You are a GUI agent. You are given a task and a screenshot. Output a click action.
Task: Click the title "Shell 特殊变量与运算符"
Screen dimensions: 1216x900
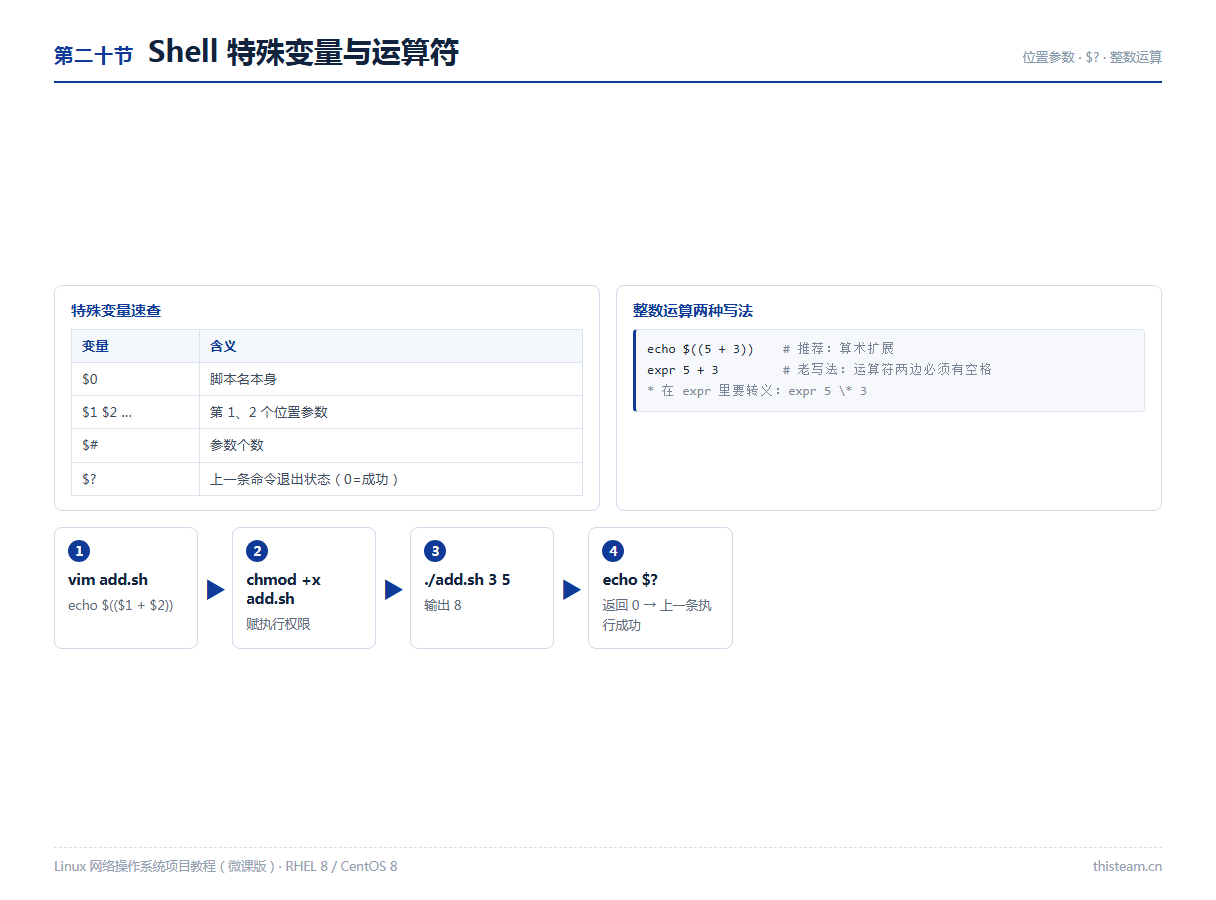coord(303,52)
